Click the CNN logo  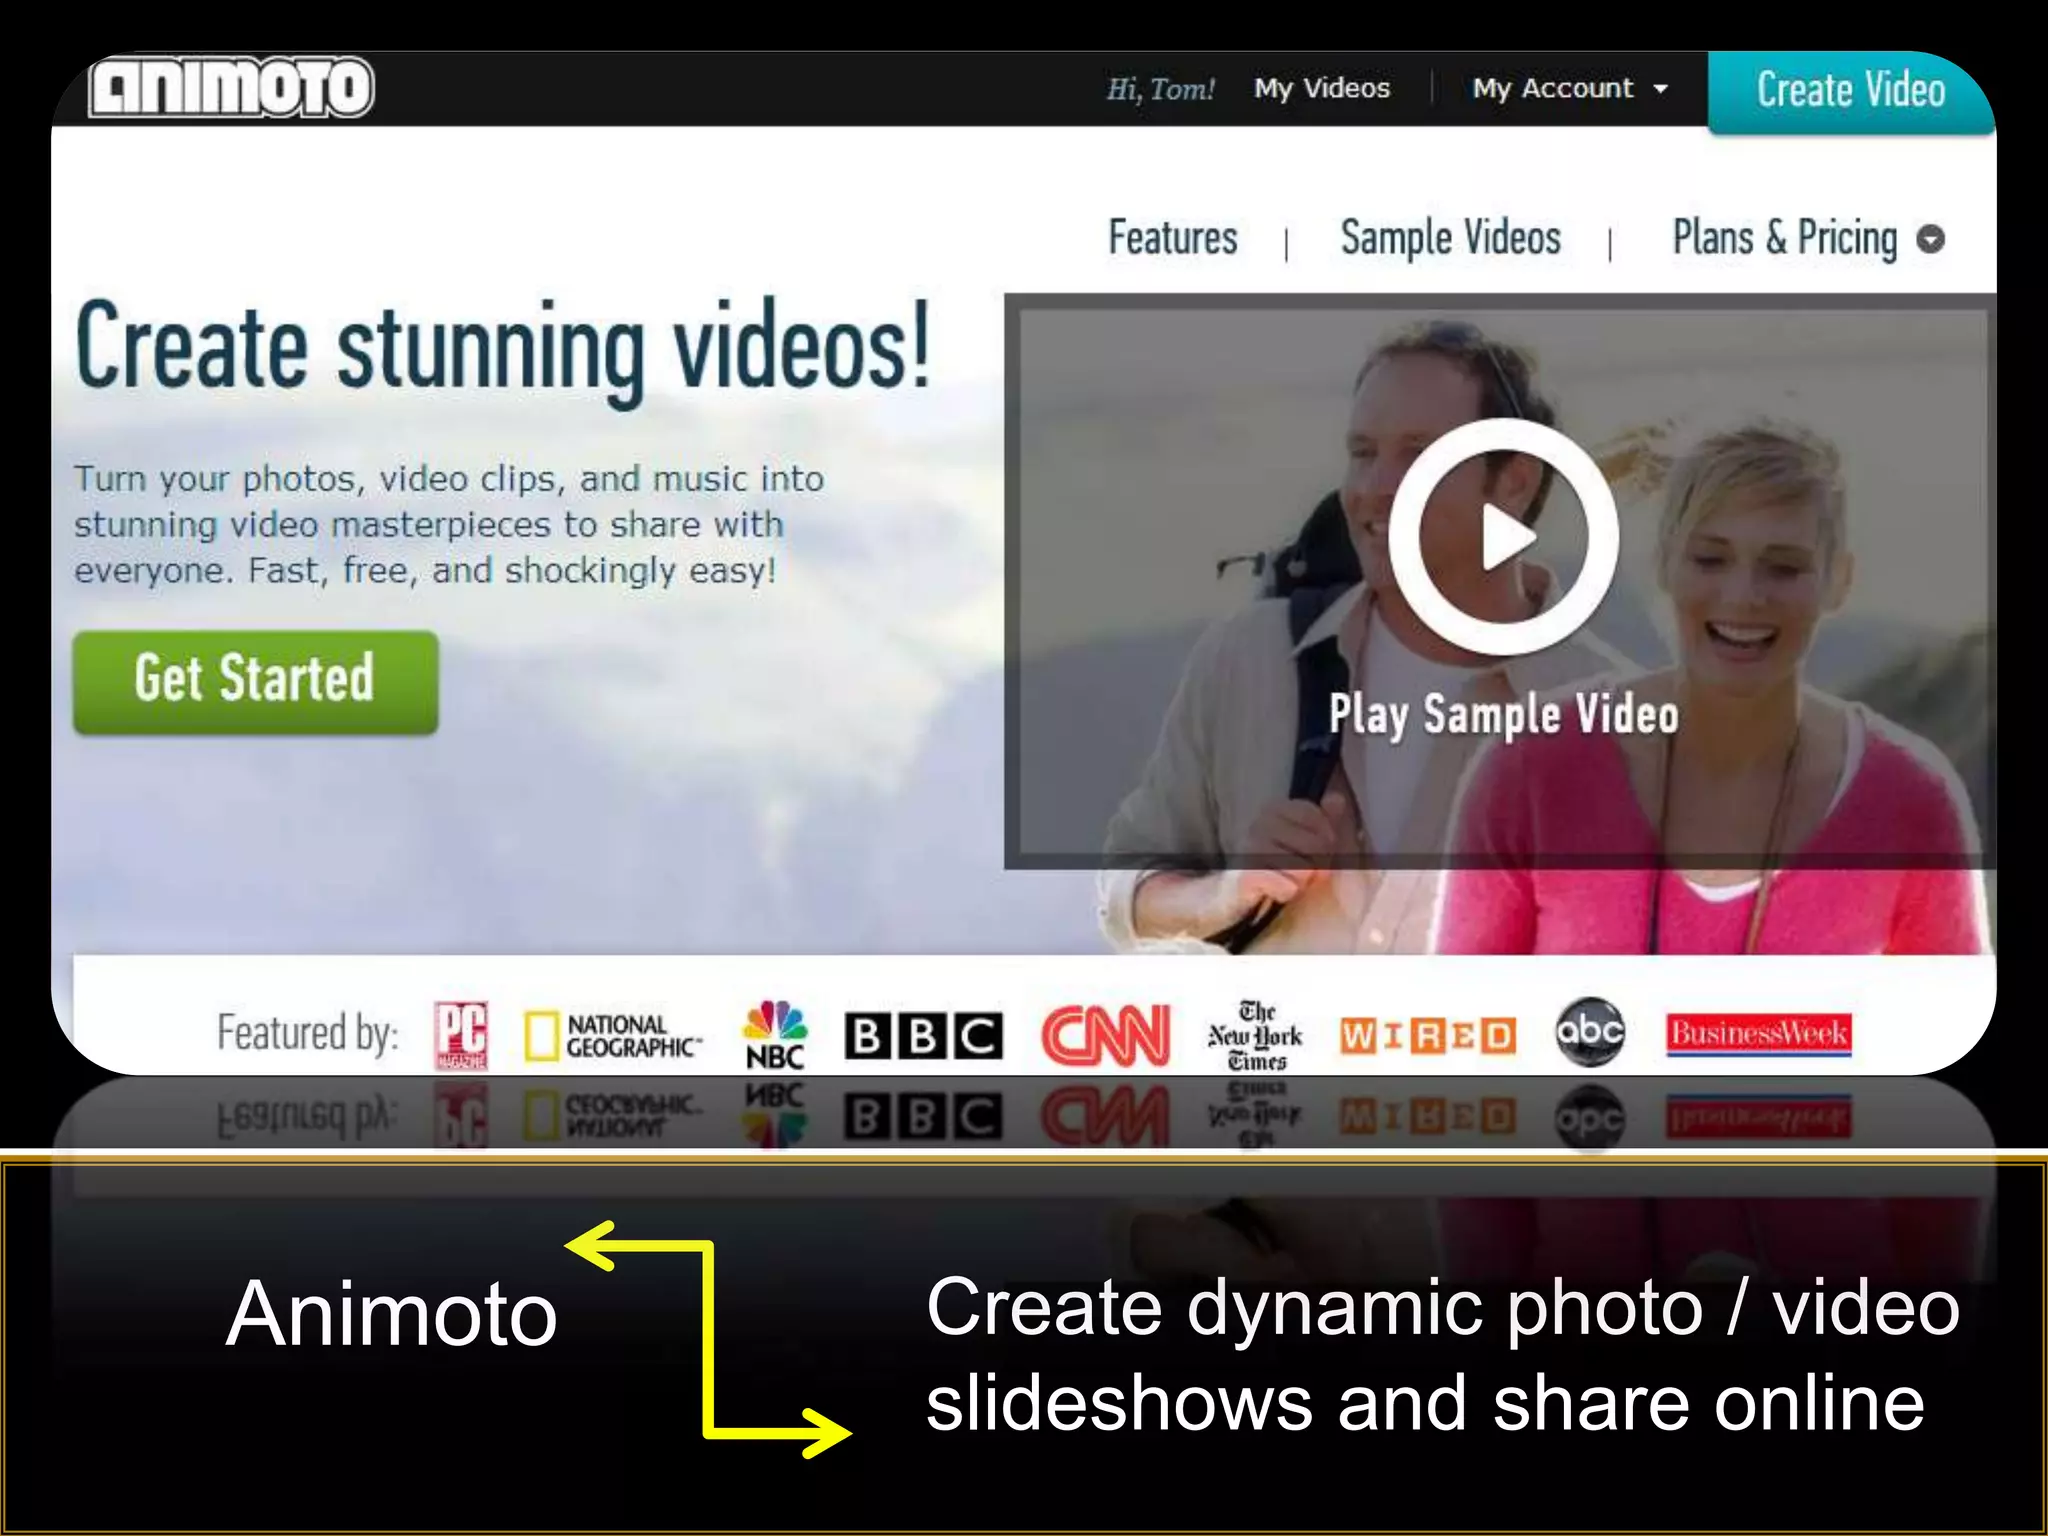point(1105,1035)
